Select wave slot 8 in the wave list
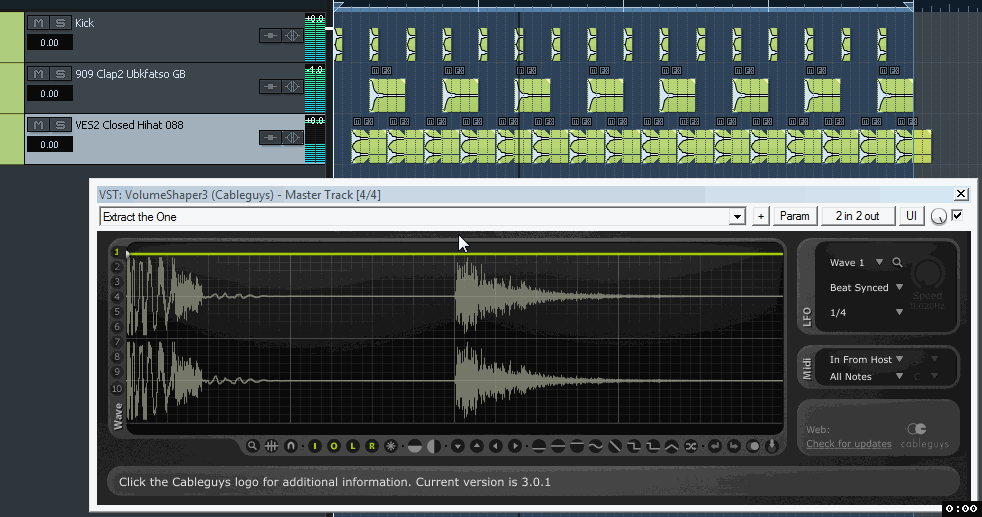This screenshot has height=517, width=982. pyautogui.click(x=116, y=357)
